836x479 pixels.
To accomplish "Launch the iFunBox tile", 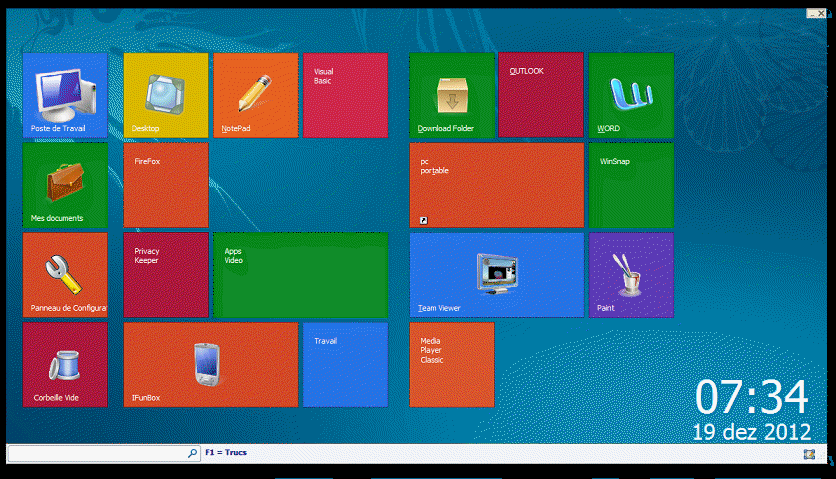I will 211,364.
